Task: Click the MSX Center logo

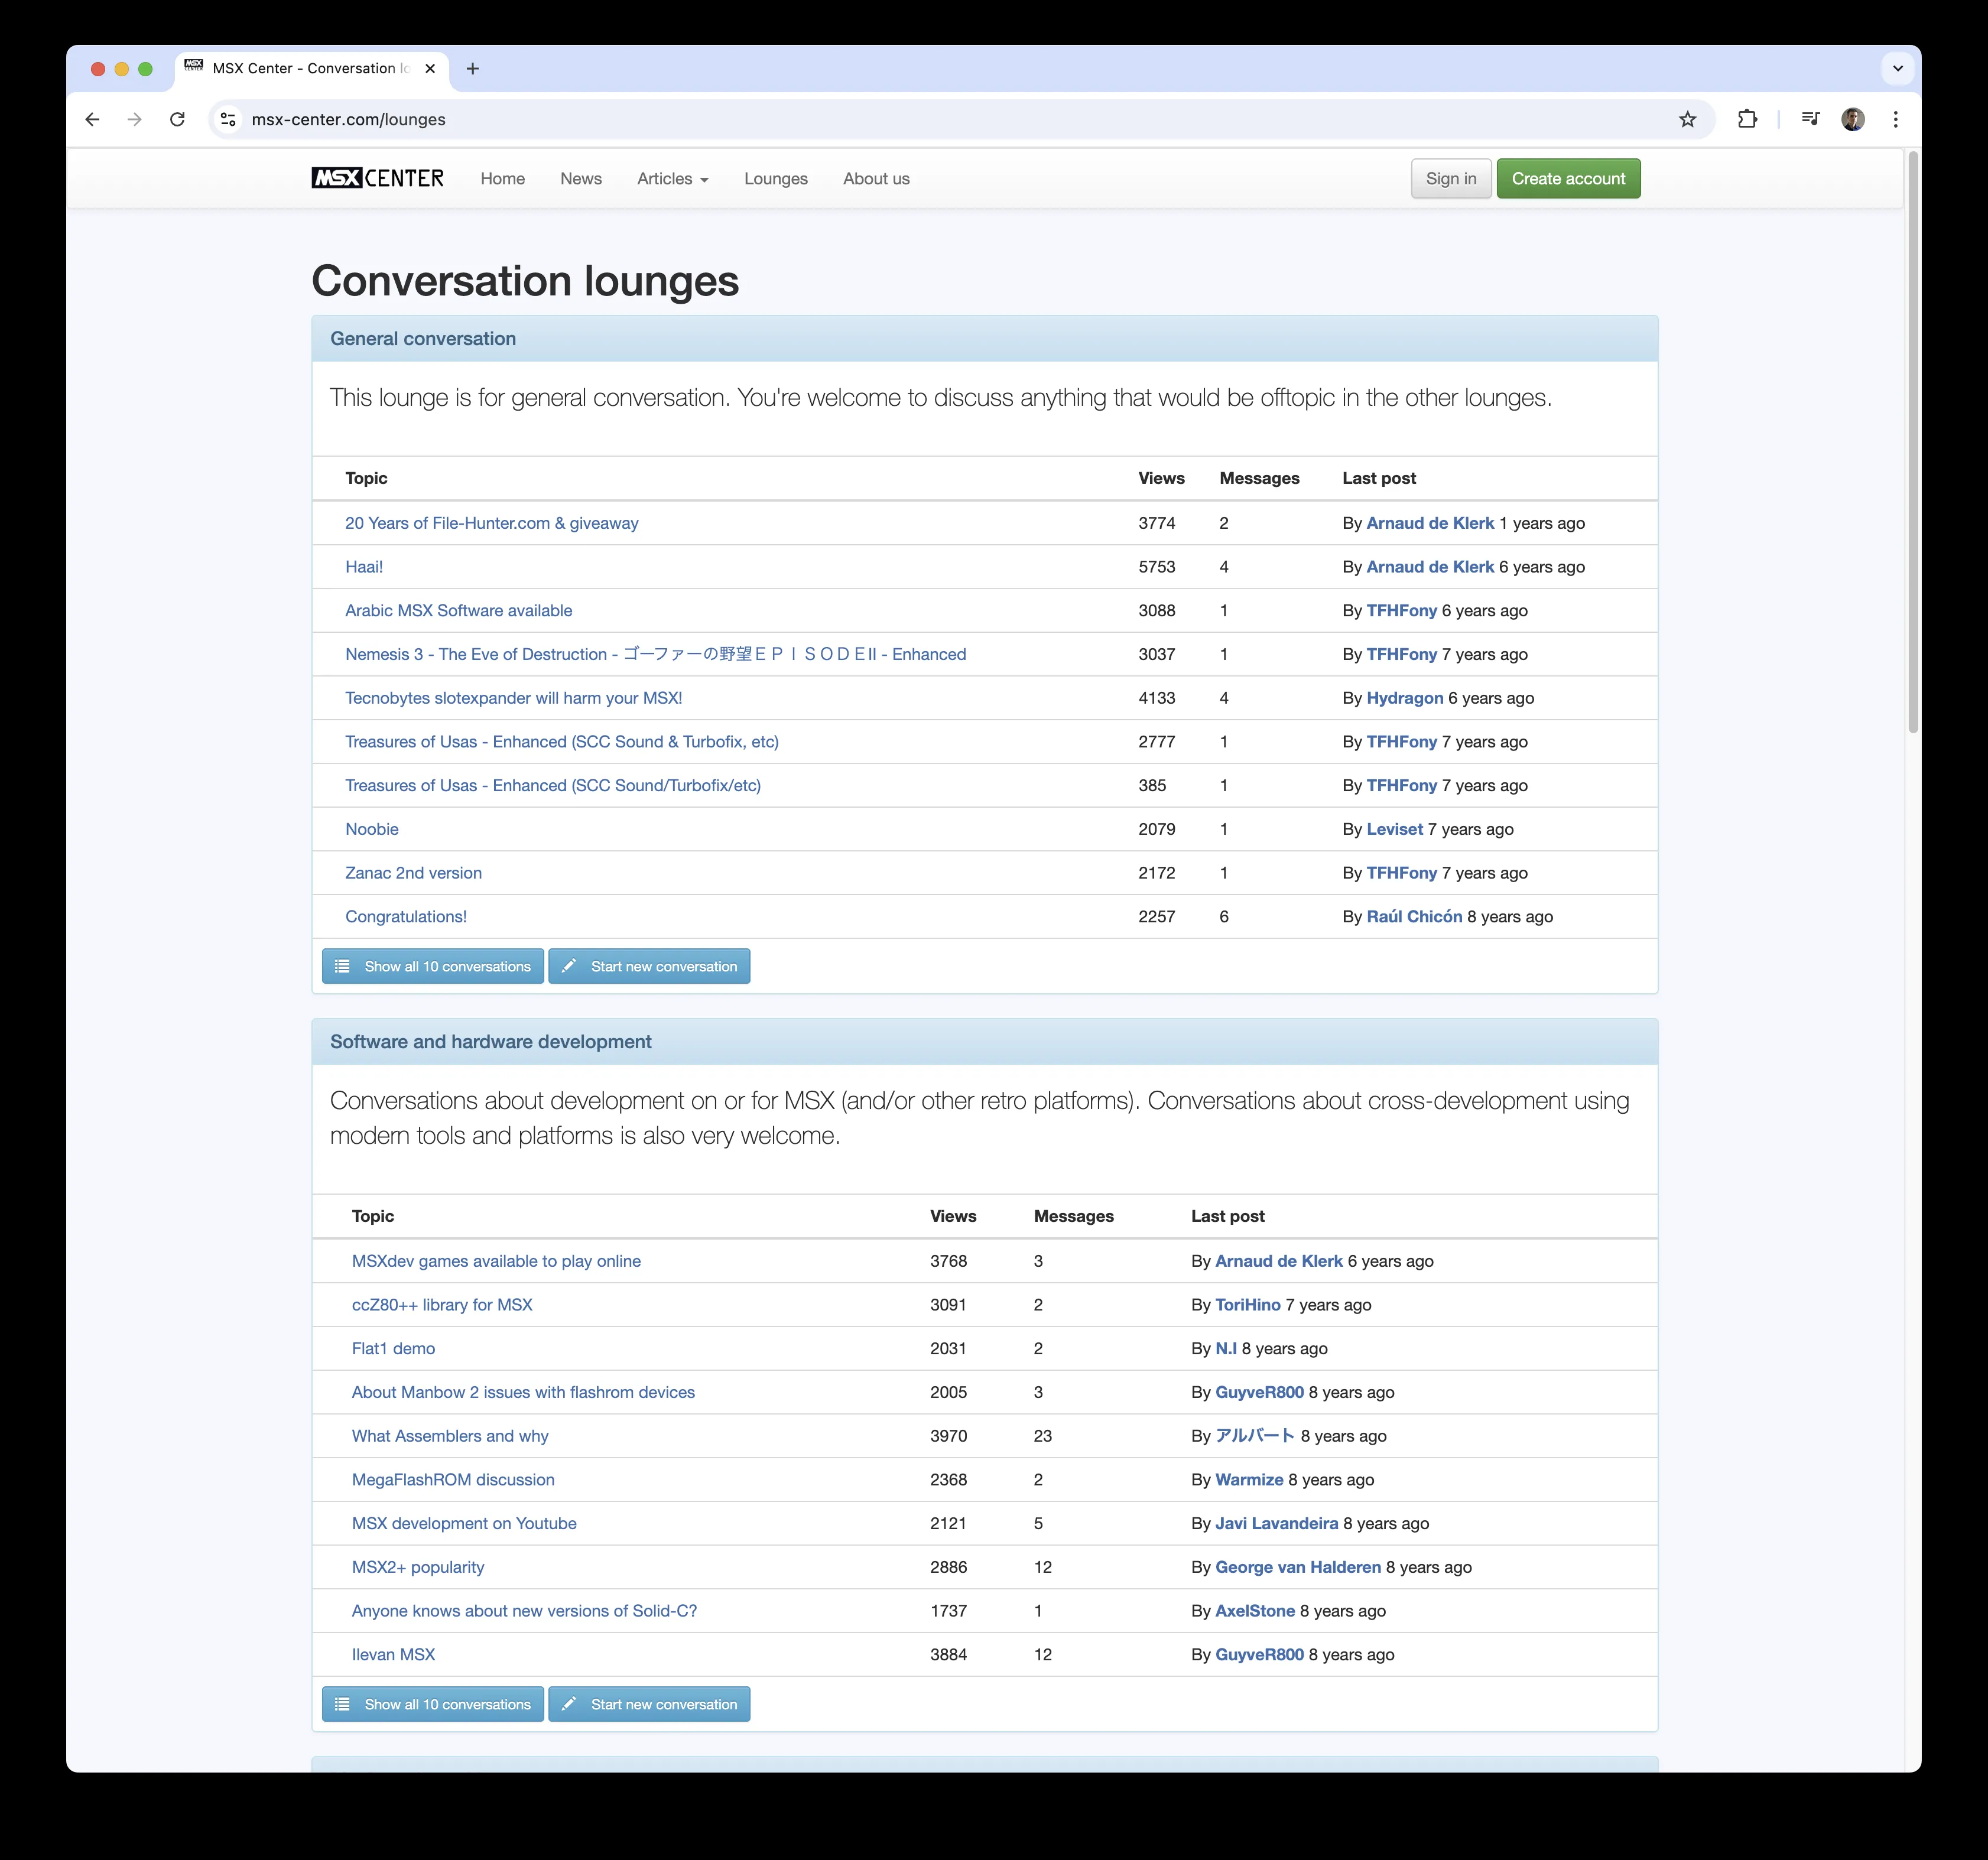Action: coord(377,179)
